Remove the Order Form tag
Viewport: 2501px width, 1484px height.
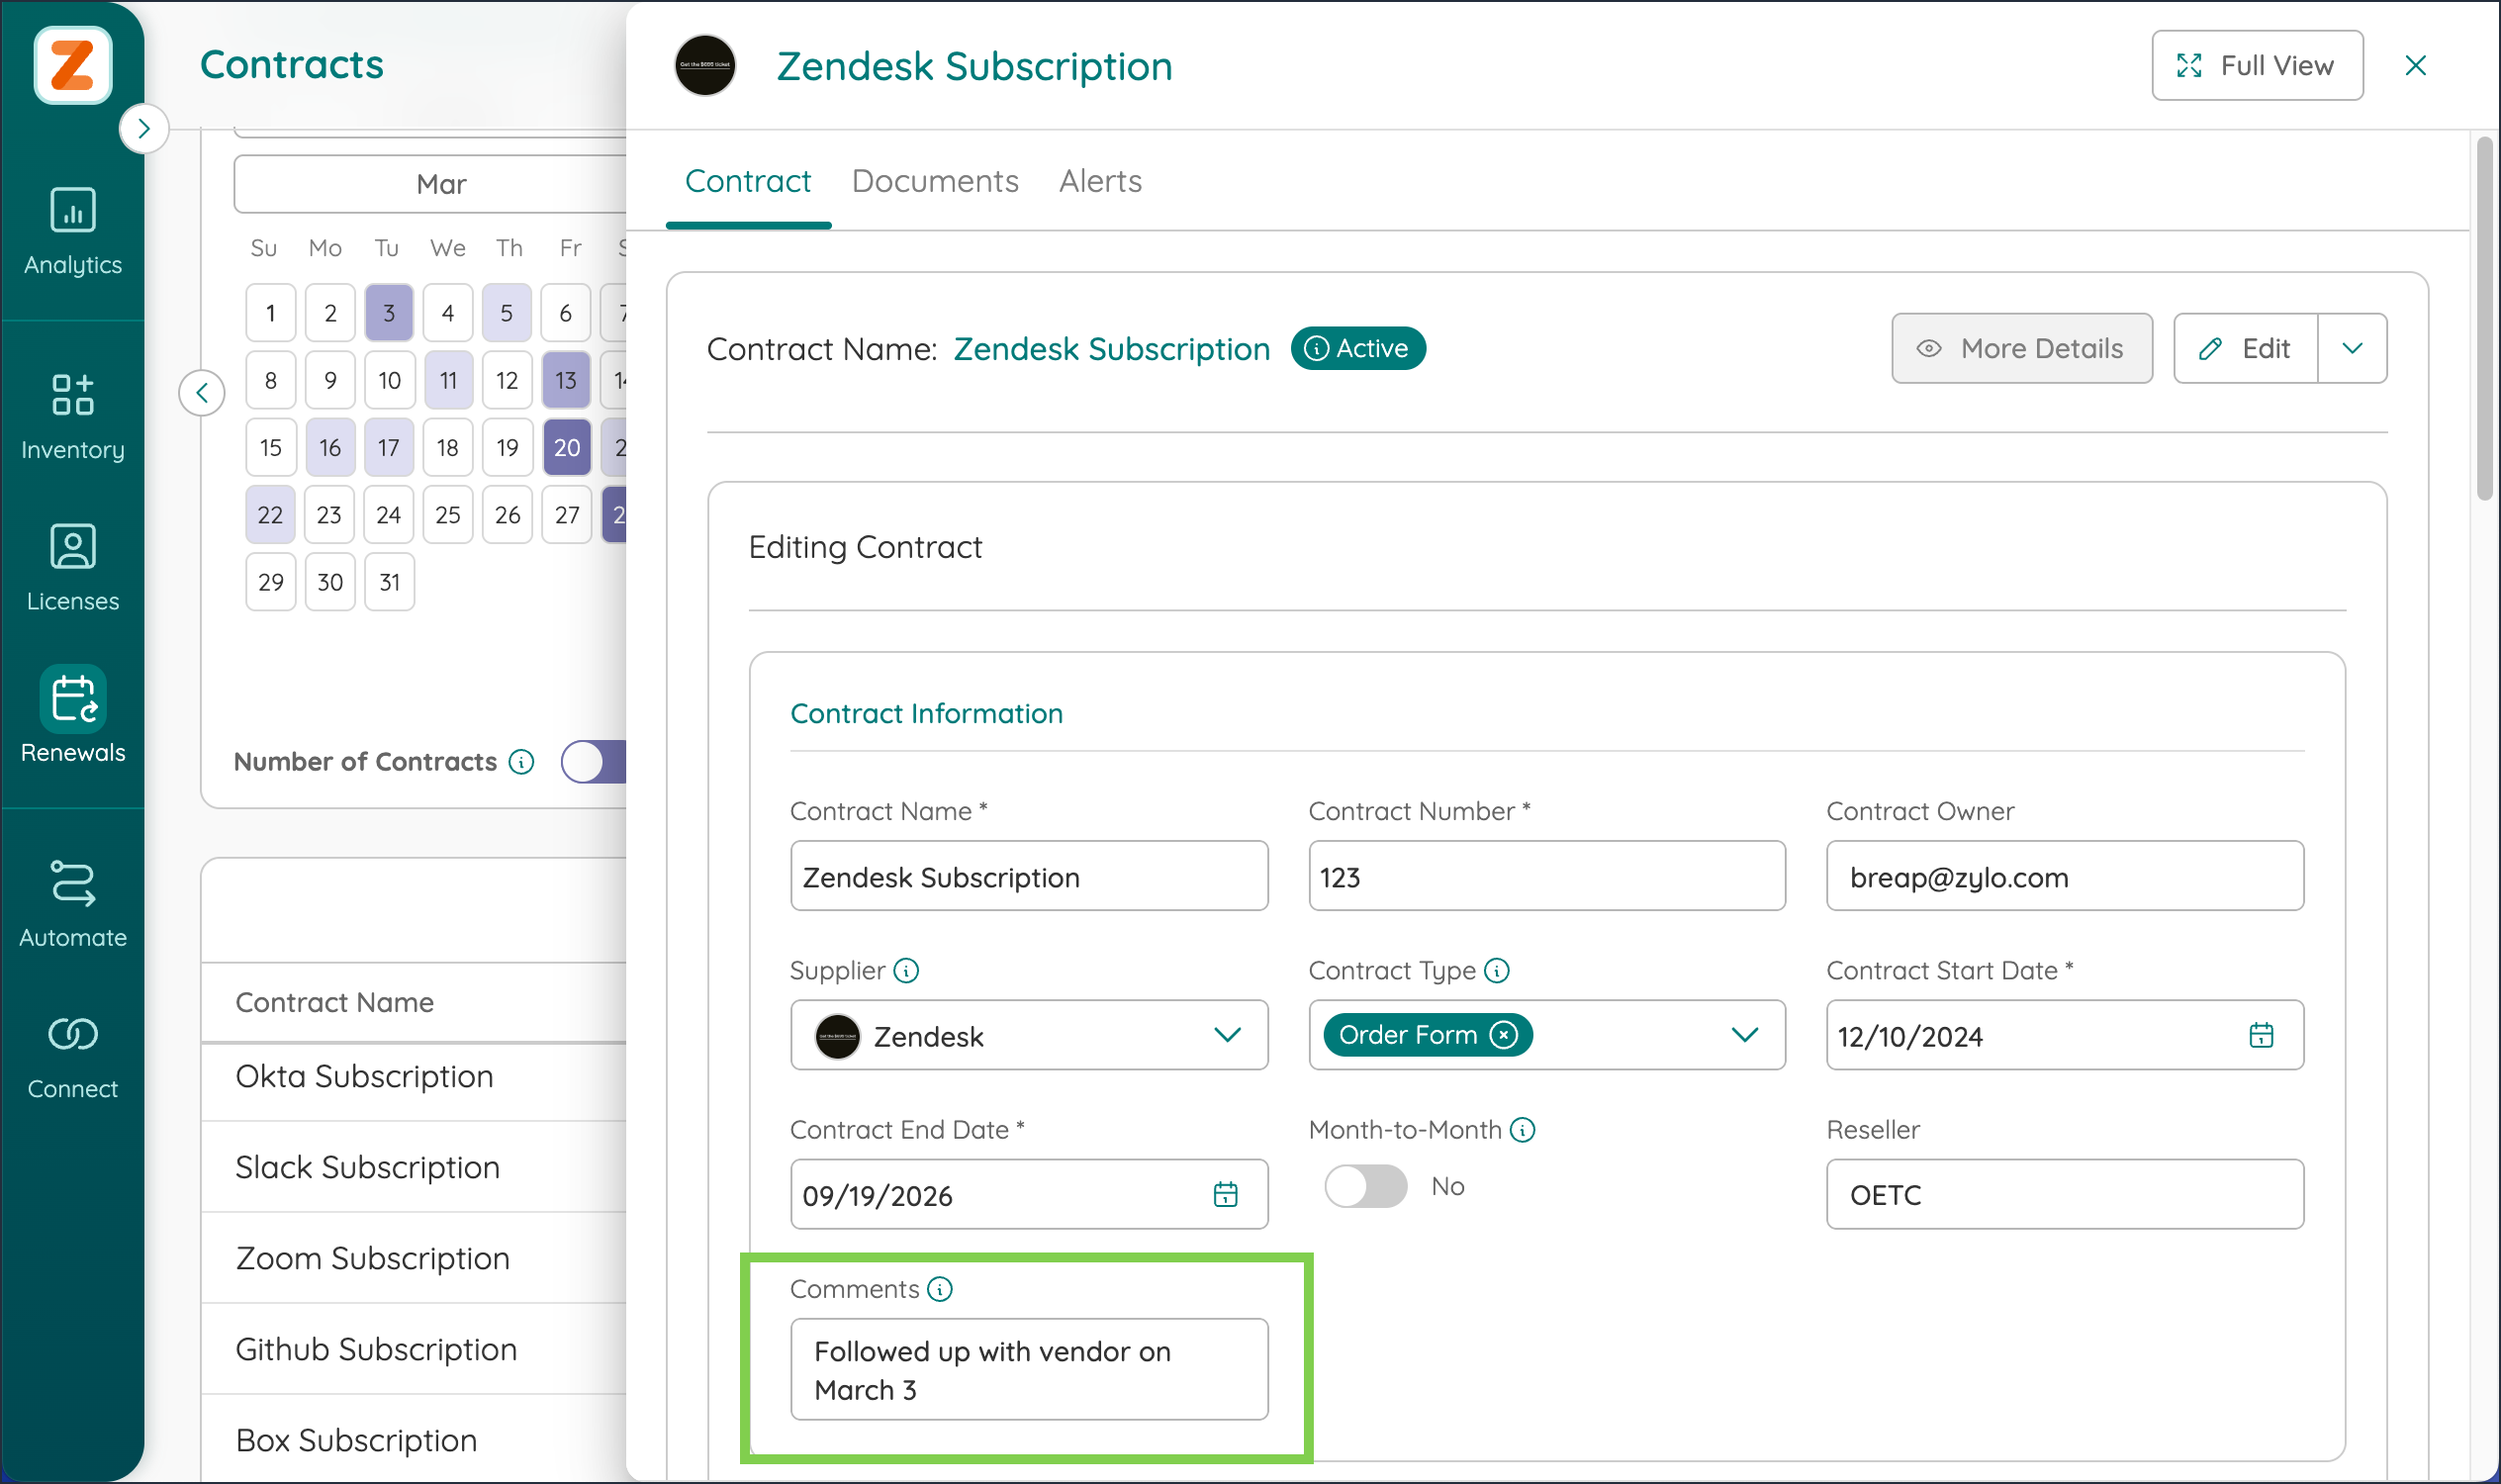(x=1503, y=1035)
